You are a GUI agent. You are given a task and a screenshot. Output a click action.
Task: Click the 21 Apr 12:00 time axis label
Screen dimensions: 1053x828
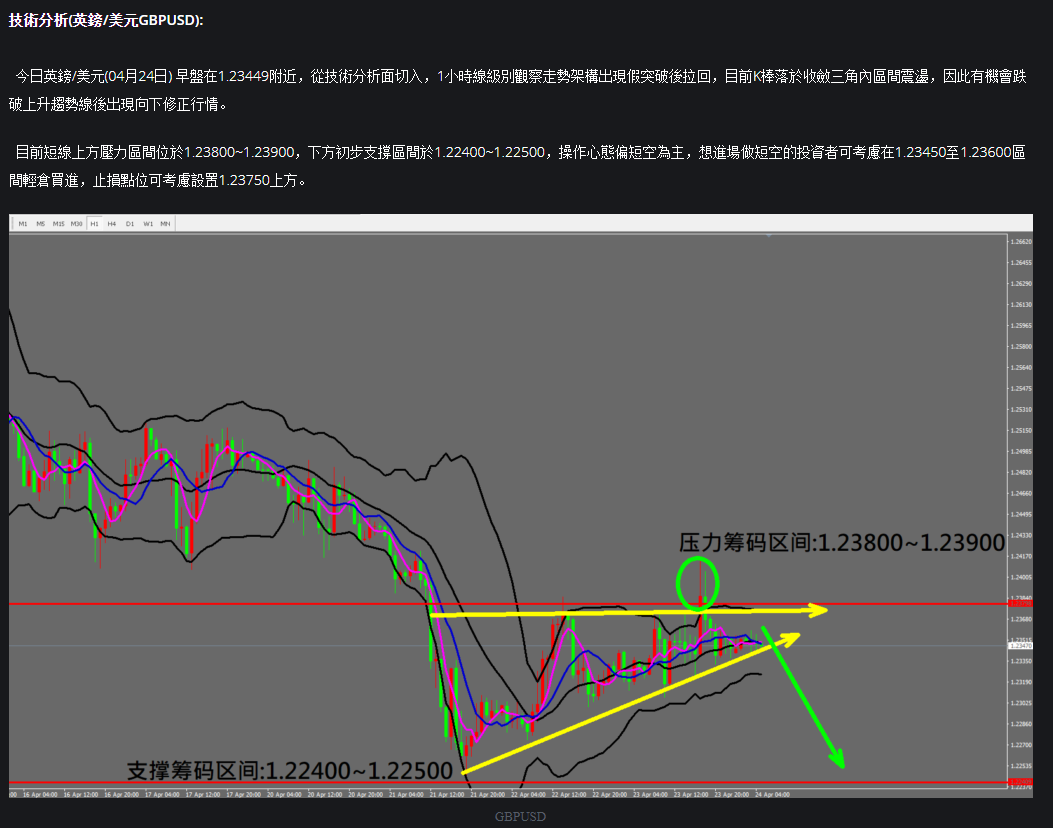click(447, 794)
